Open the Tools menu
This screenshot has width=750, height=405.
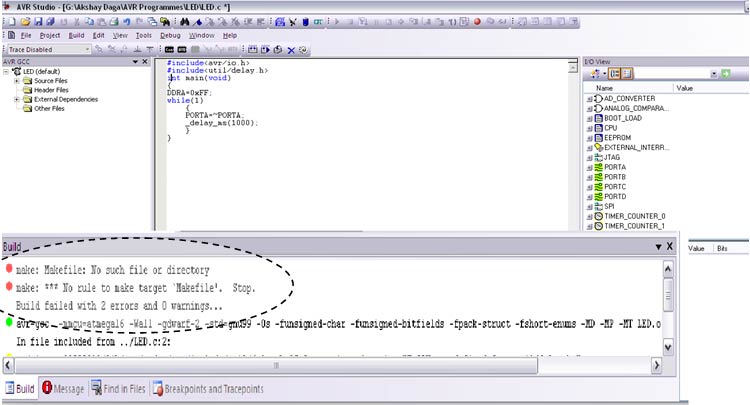143,35
